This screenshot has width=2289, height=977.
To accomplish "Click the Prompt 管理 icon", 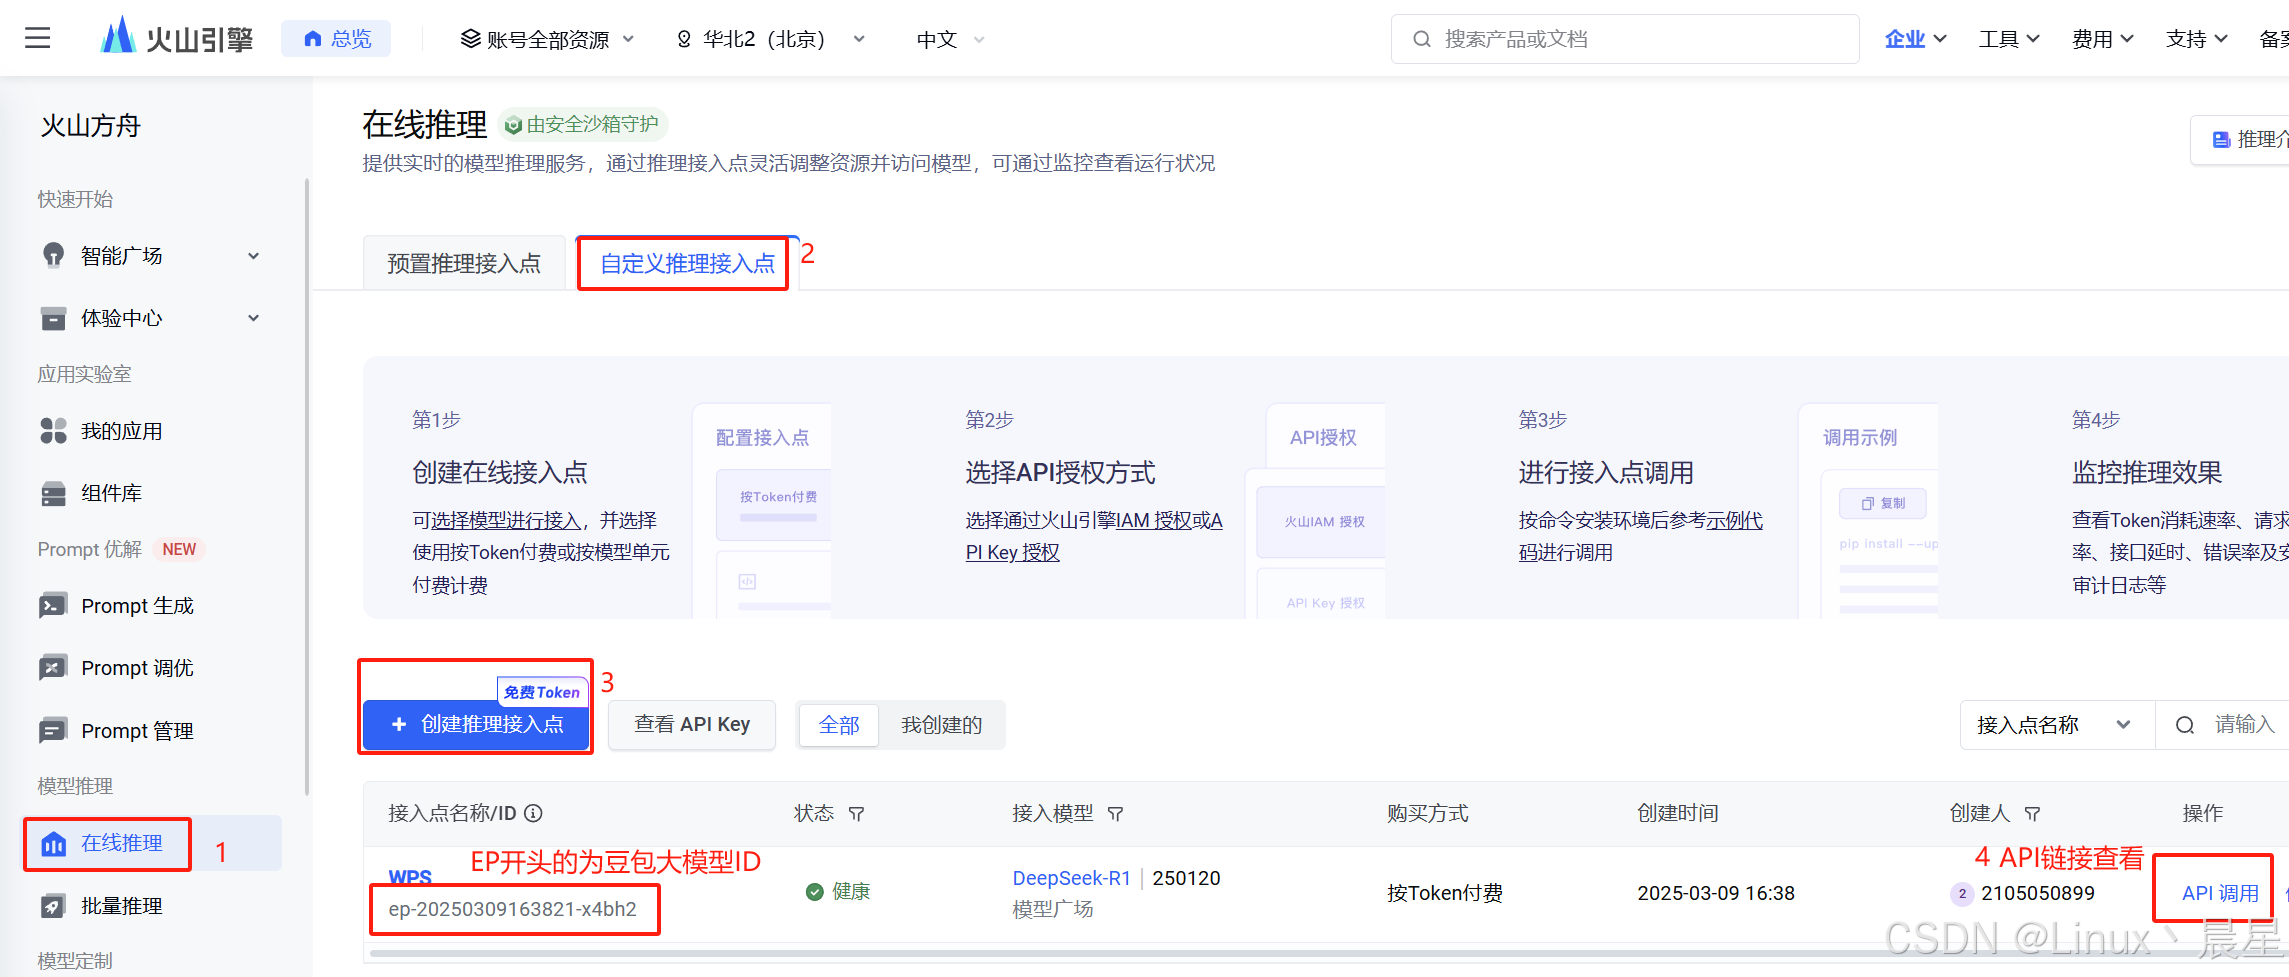I will 53,731.
